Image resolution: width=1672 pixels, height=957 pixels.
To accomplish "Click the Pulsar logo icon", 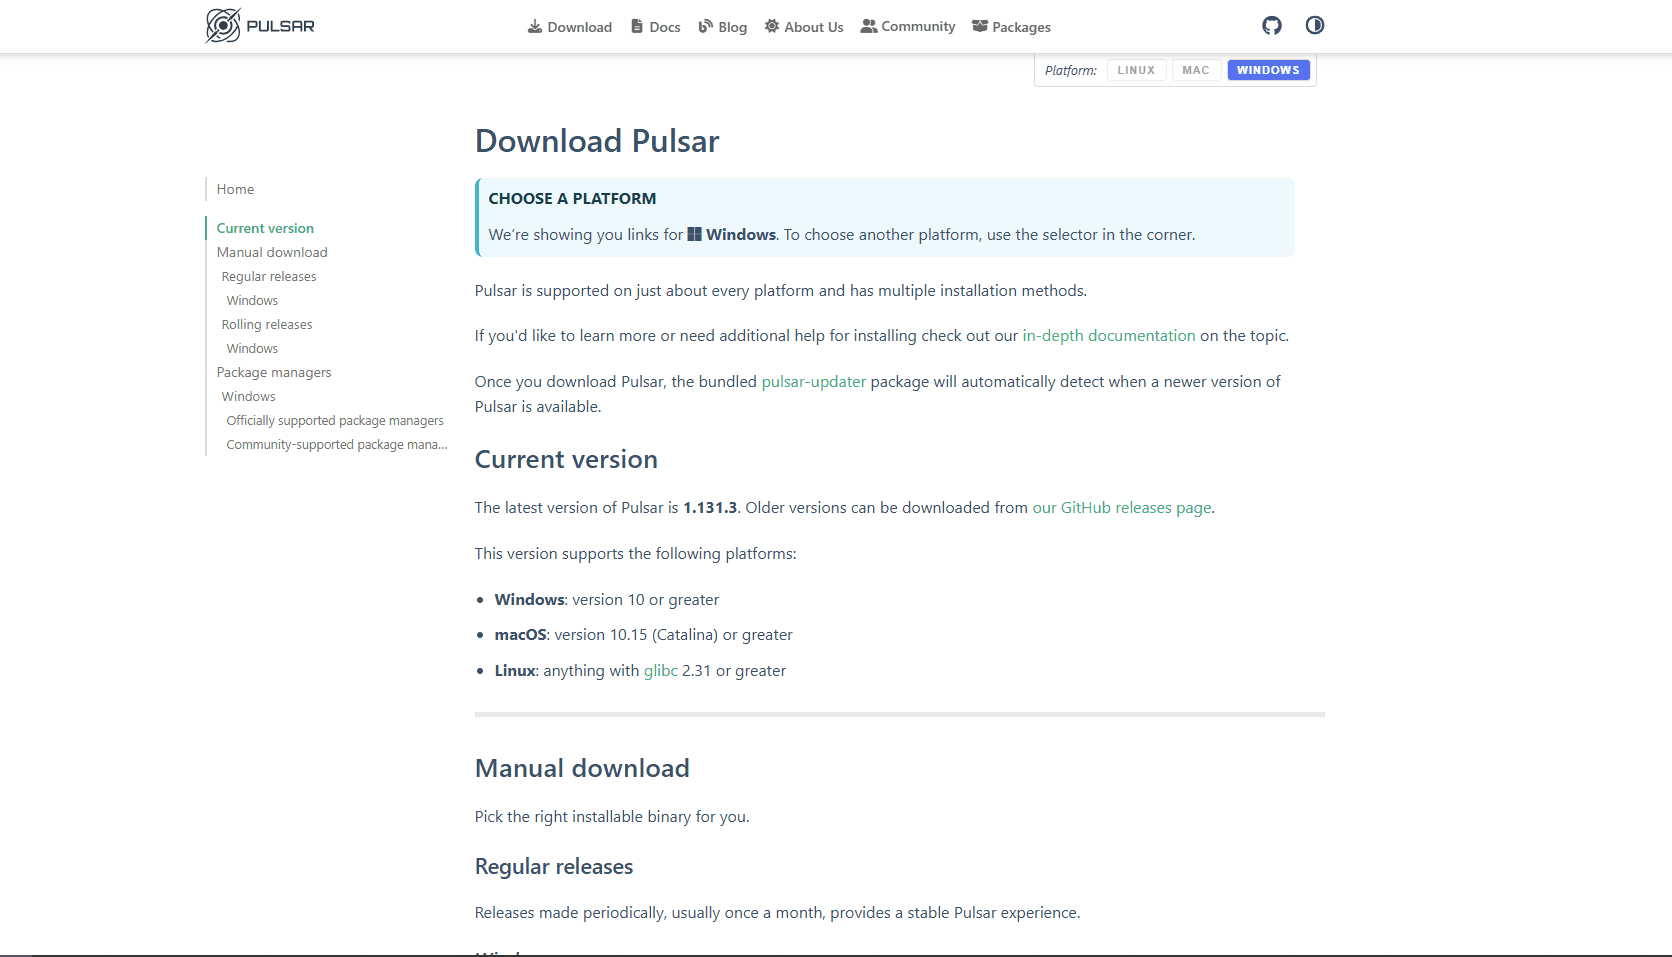I will pos(223,26).
